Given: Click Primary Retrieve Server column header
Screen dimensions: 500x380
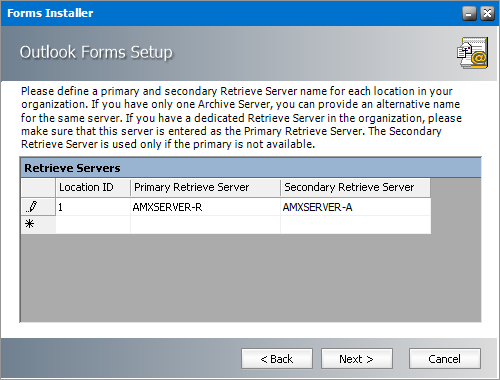Looking at the screenshot, I should coord(205,187).
